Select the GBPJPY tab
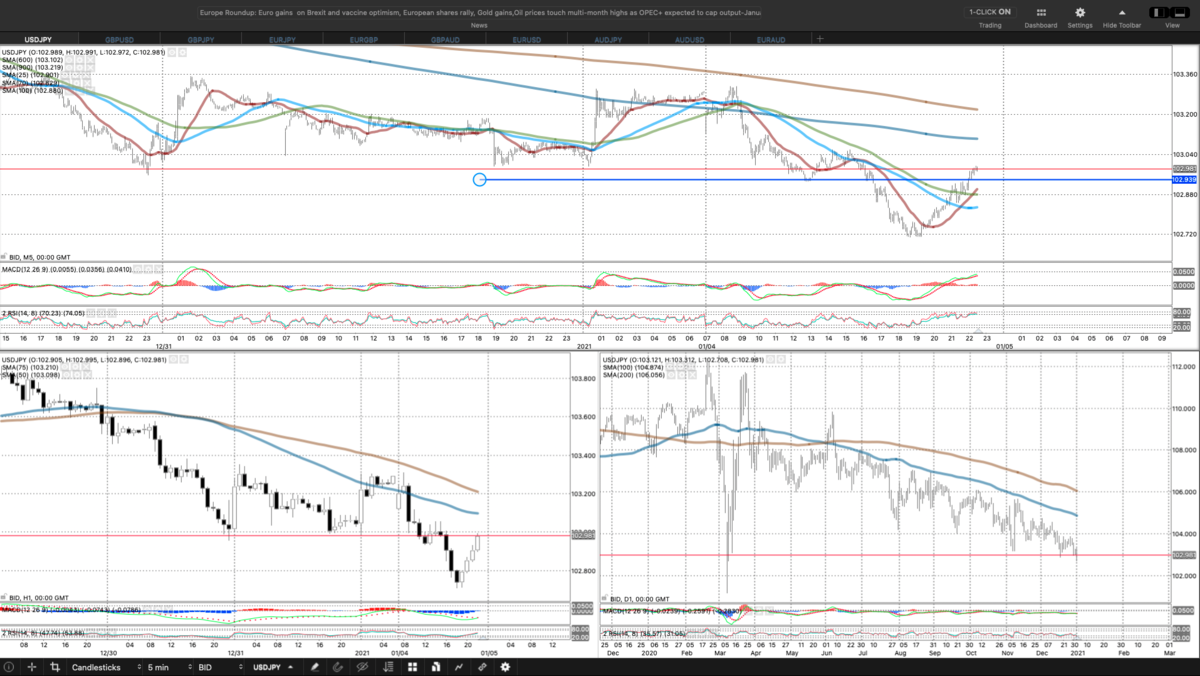The image size is (1200, 676). (x=202, y=38)
